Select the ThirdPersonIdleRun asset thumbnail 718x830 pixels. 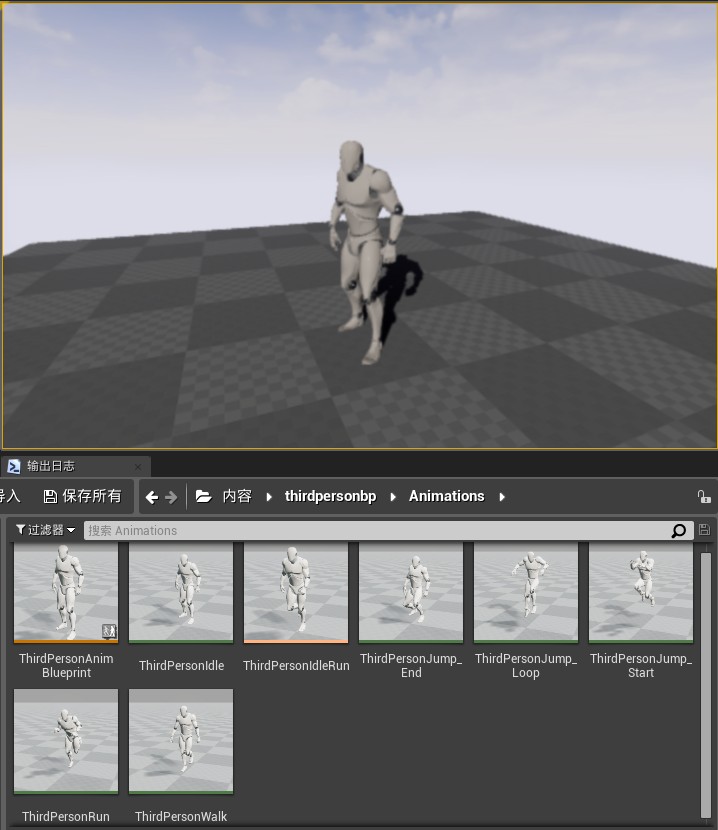click(296, 593)
